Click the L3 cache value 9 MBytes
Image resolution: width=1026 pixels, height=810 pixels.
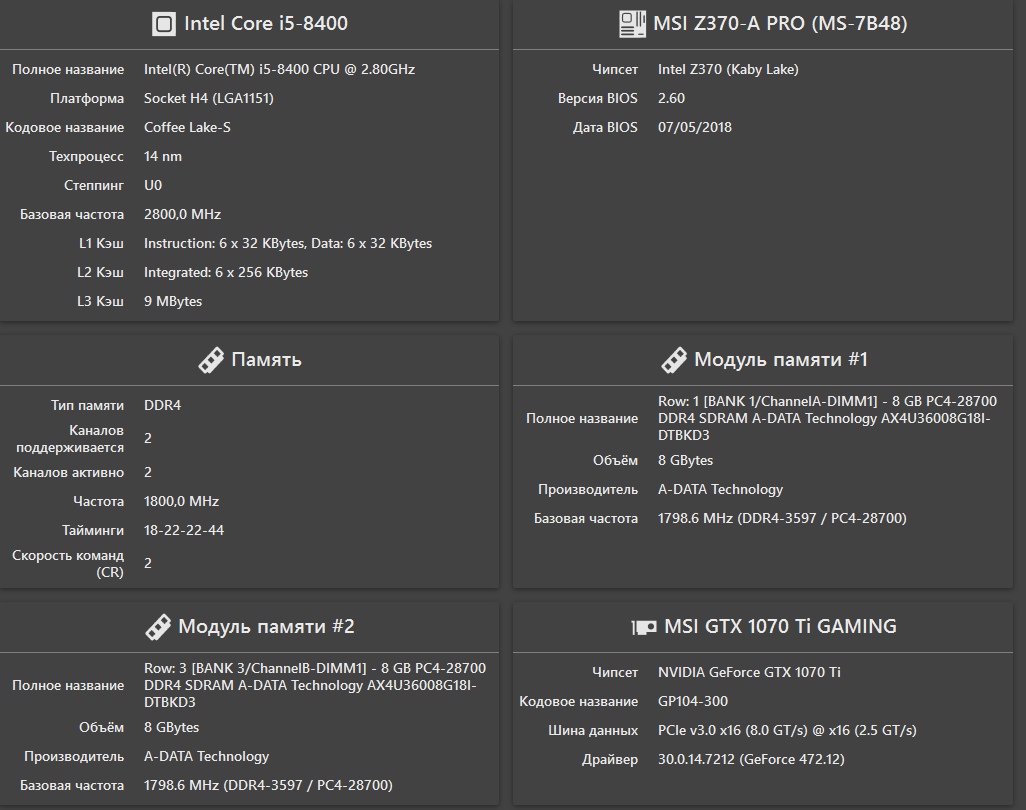point(173,301)
